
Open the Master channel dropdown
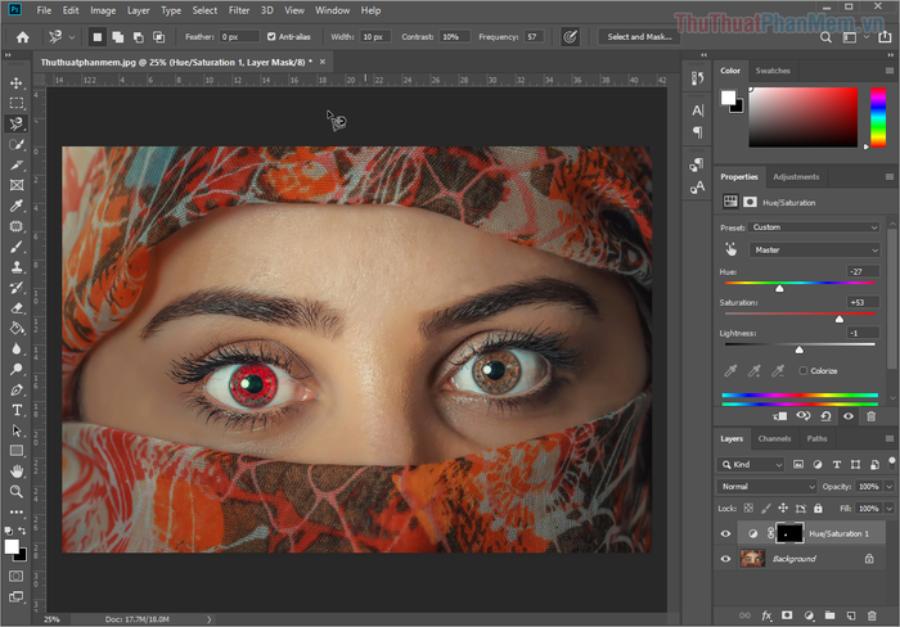pos(814,250)
